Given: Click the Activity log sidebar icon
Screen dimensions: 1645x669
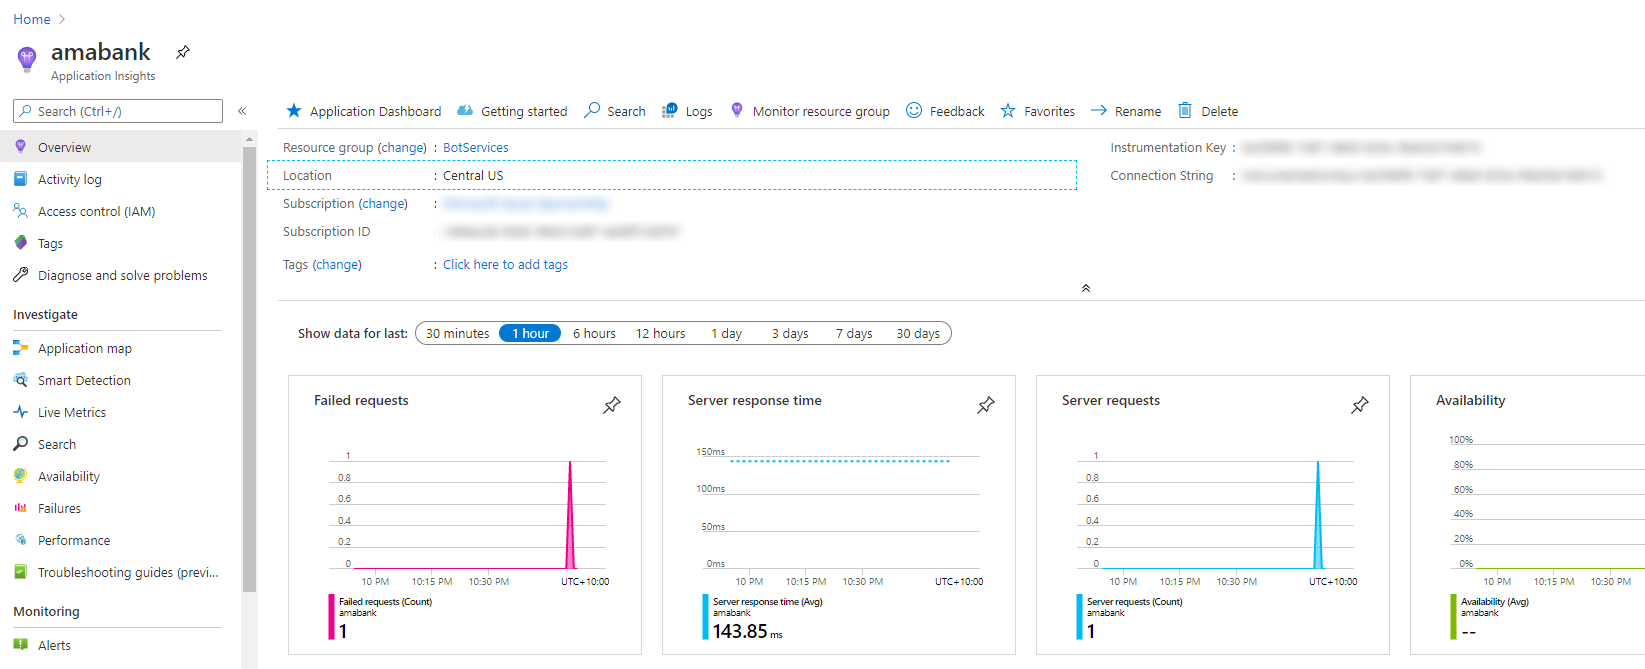Looking at the screenshot, I should pyautogui.click(x=20, y=179).
